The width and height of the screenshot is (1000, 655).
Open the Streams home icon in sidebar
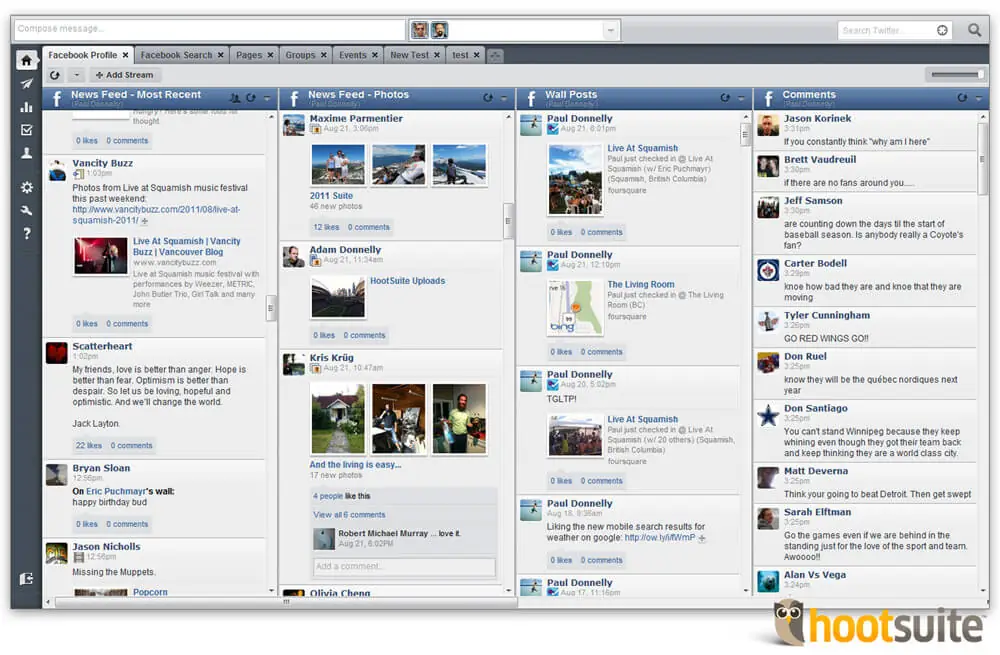point(26,60)
